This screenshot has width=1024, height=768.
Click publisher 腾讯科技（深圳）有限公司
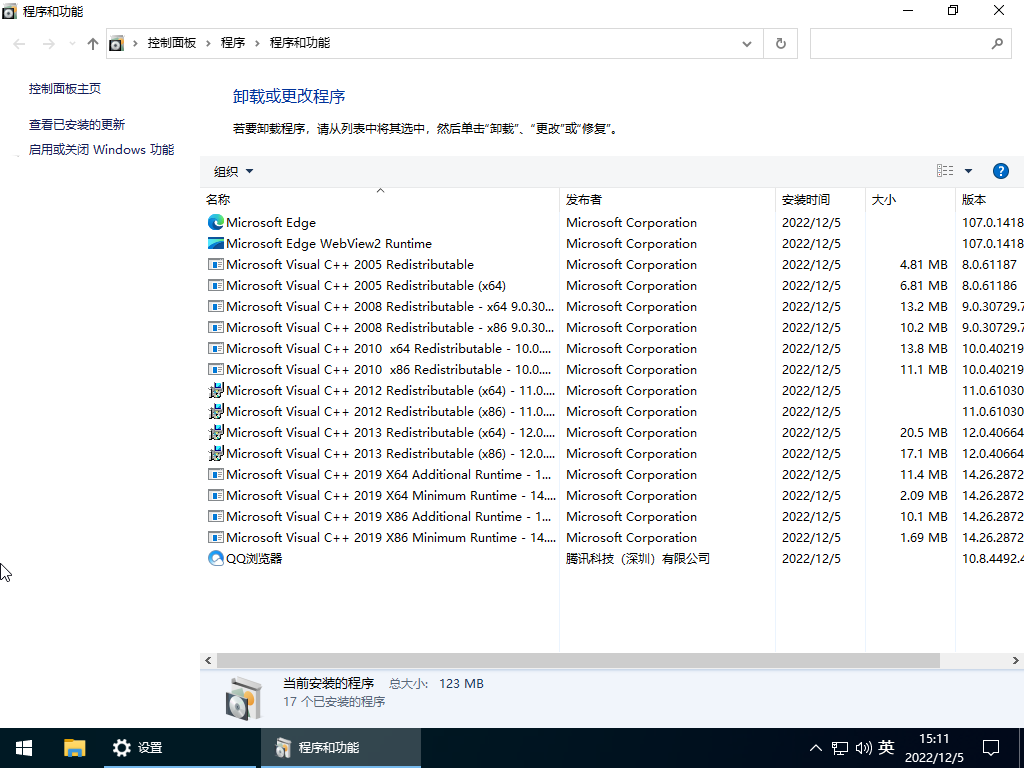(x=637, y=558)
